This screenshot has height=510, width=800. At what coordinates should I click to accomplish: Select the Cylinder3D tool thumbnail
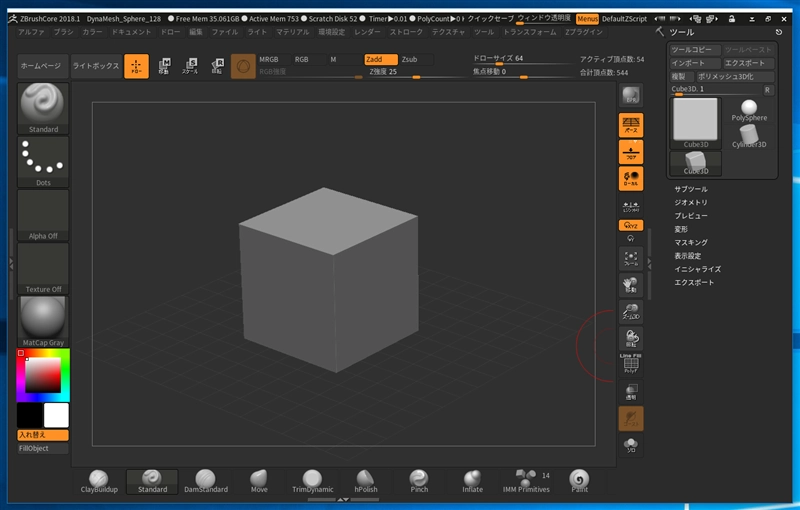(749, 137)
